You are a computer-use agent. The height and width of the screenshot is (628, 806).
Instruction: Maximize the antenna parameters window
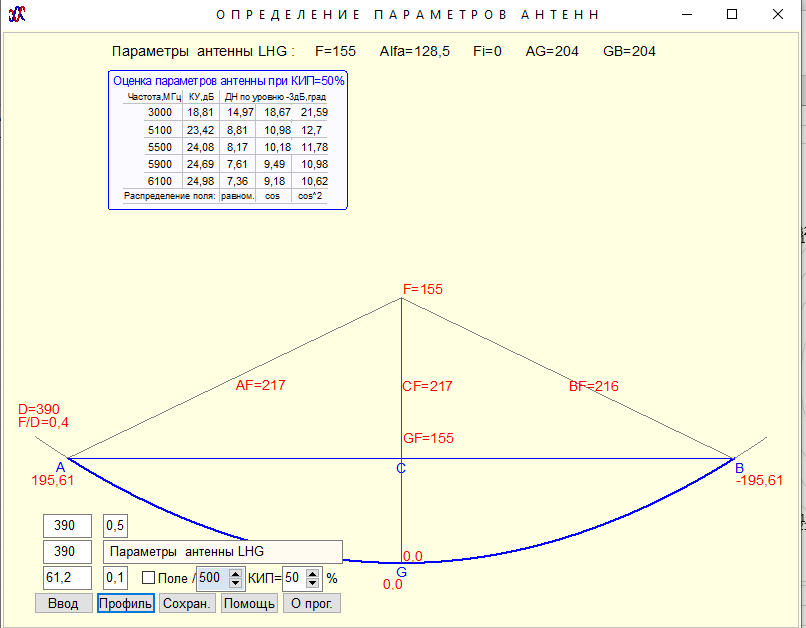[x=732, y=14]
